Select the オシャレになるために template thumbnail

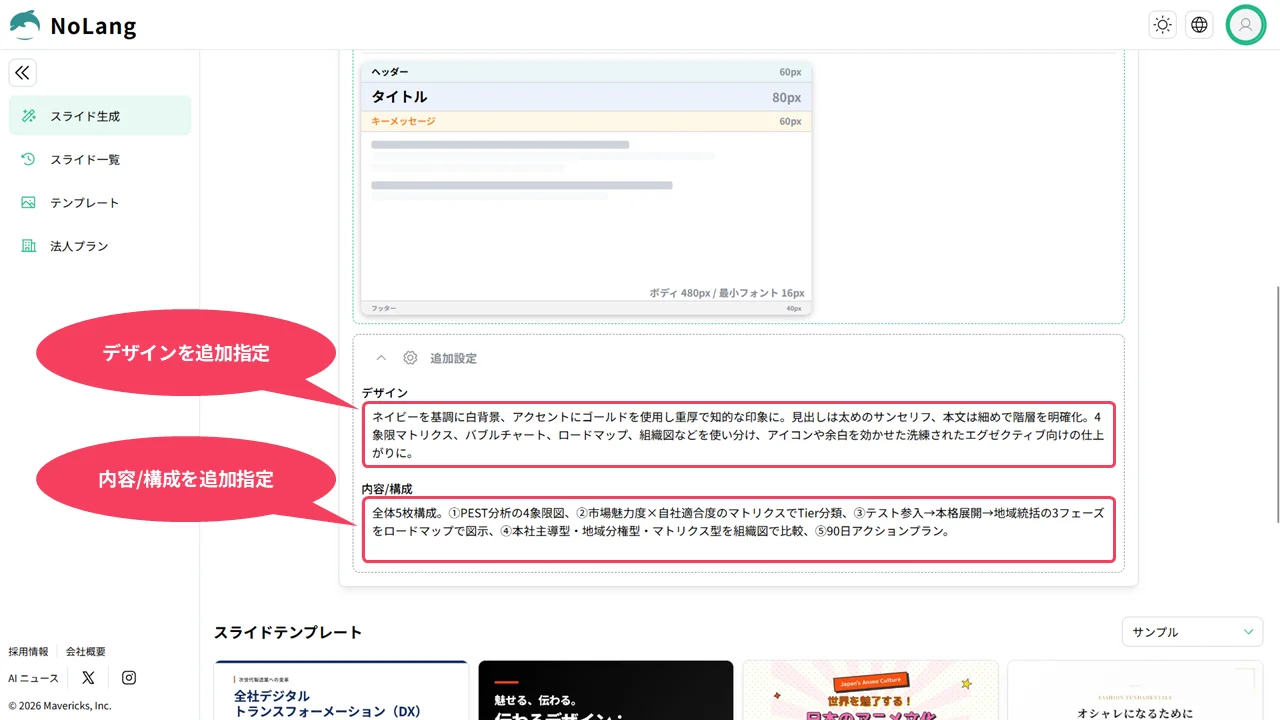click(x=1135, y=690)
